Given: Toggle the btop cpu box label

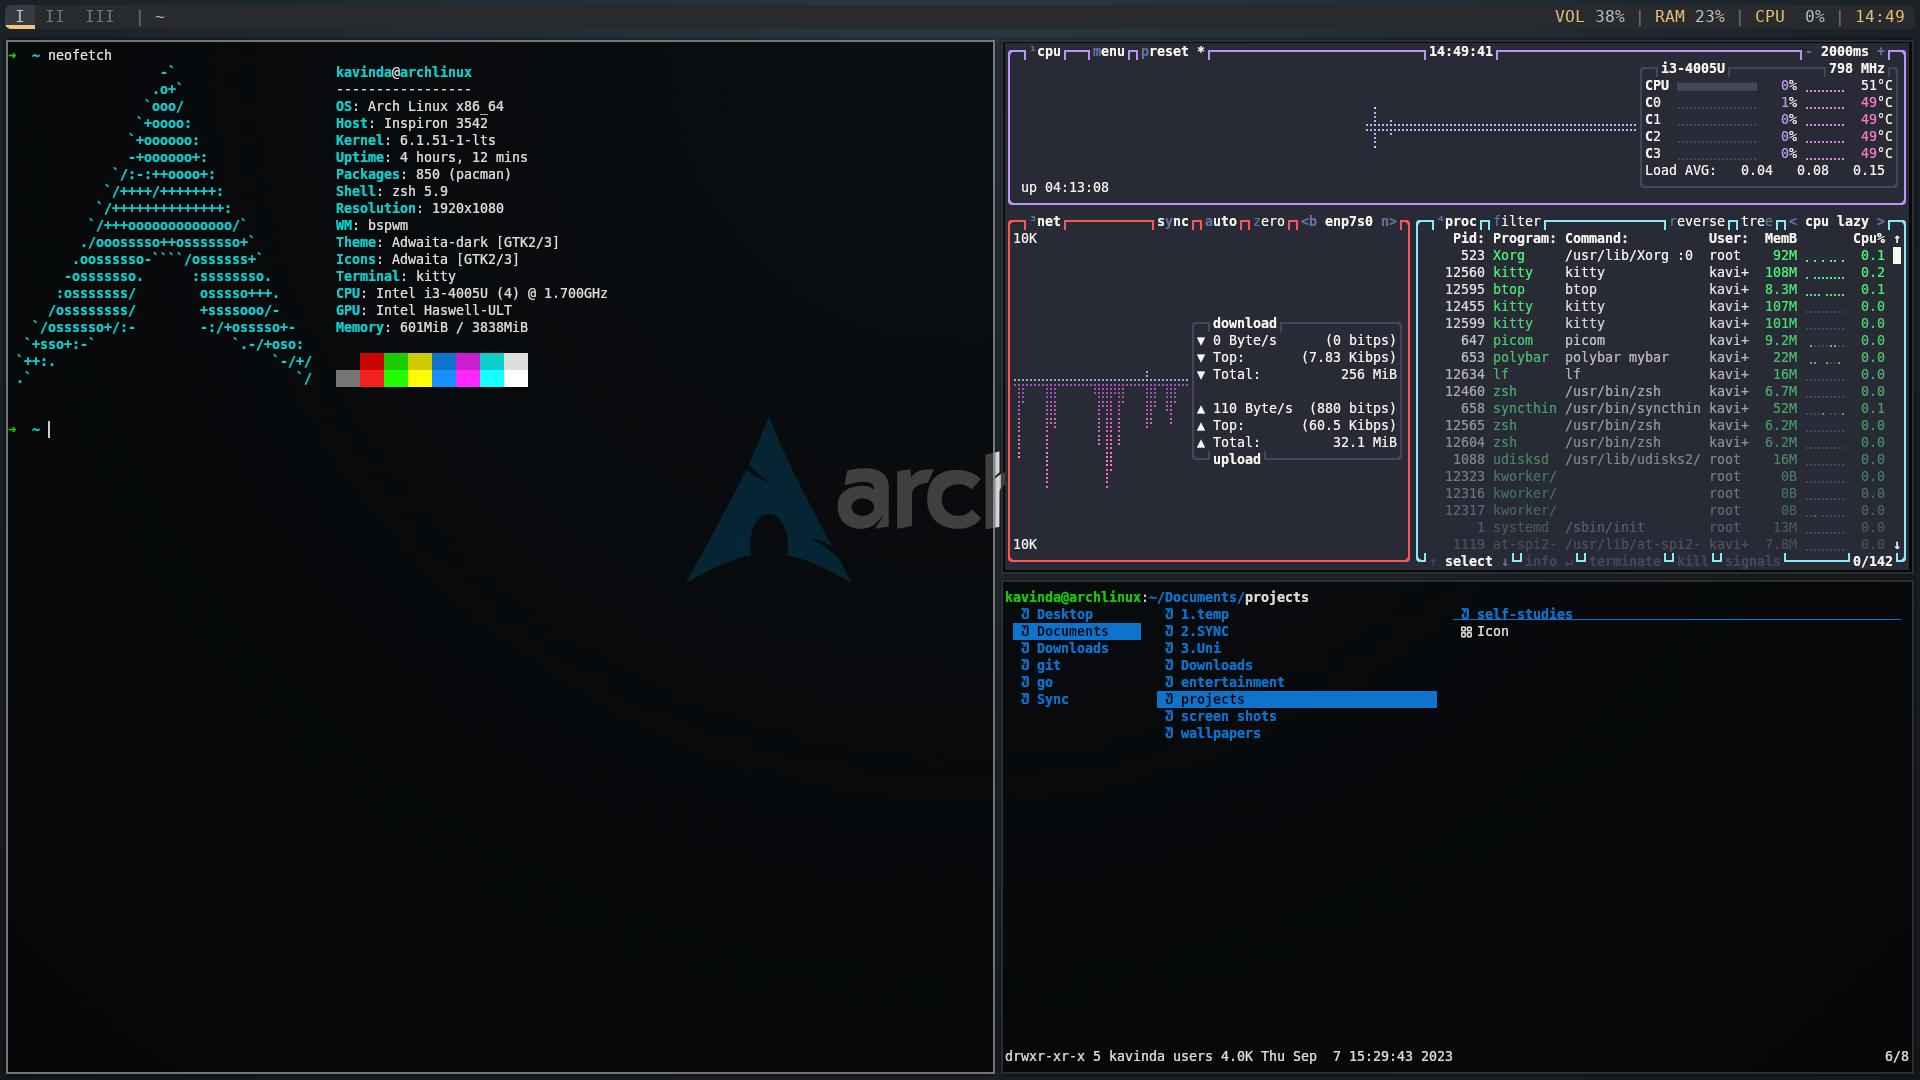Looking at the screenshot, I should [1045, 52].
